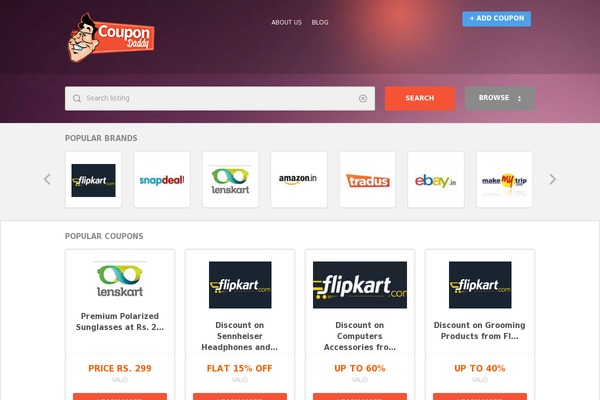Select the Tradus brand logo

coord(367,180)
